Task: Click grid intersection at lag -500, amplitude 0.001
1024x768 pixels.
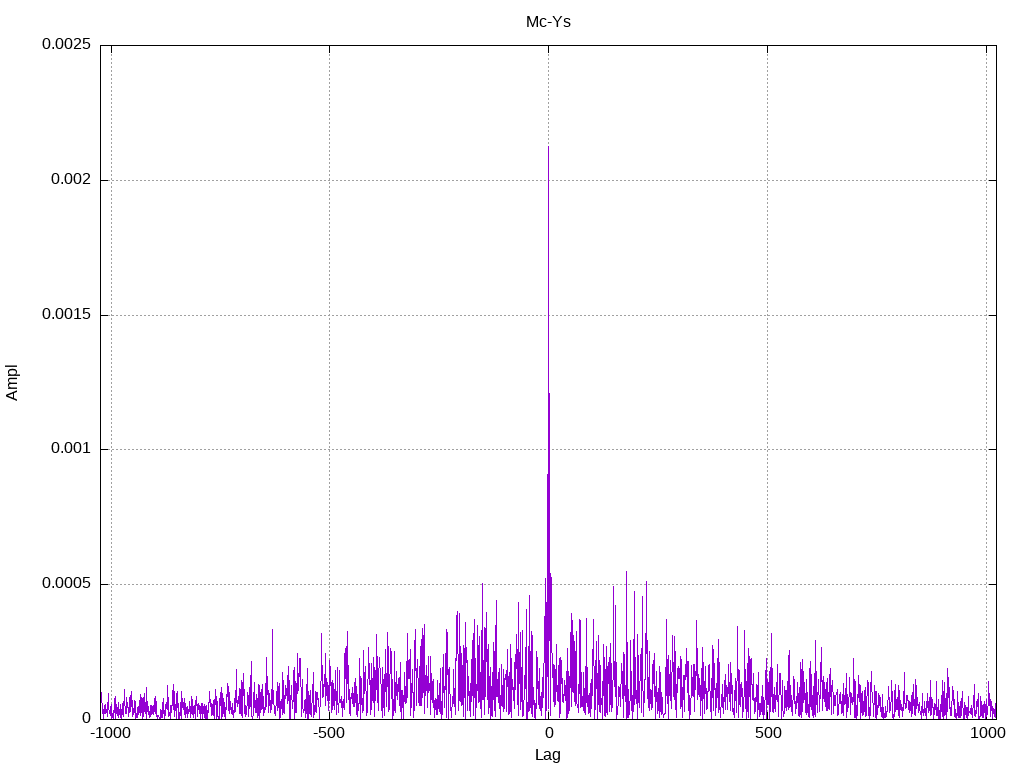Action: (x=329, y=449)
